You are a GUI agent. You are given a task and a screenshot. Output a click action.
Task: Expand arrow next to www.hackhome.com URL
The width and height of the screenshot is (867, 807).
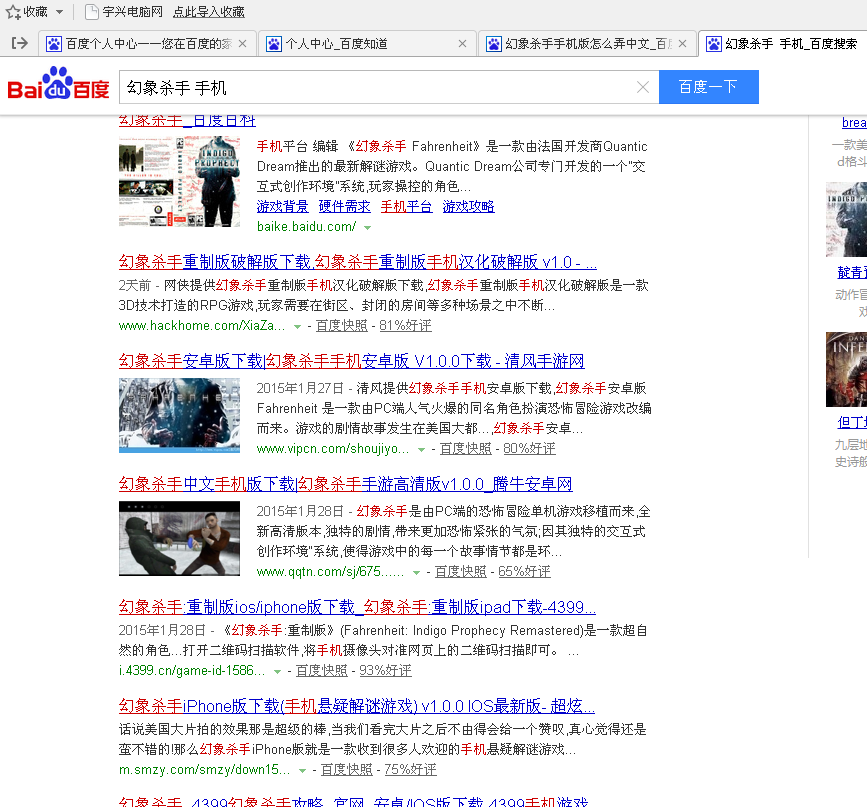pos(297,326)
